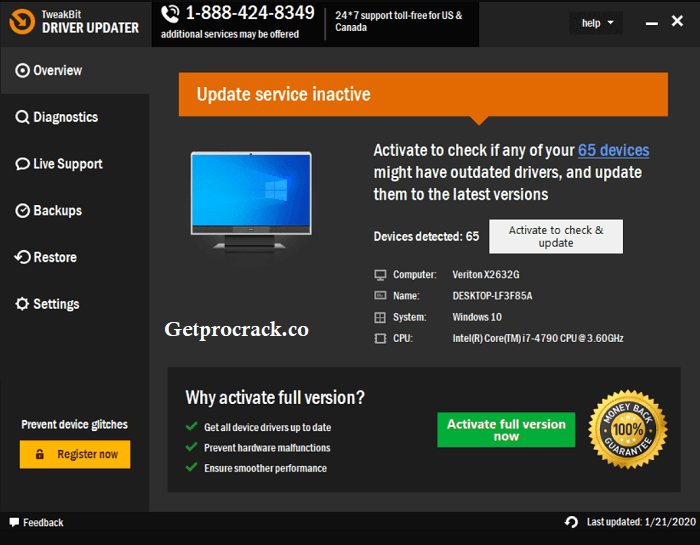The height and width of the screenshot is (545, 700).
Task: Click the Overview target icon
Action: (x=22, y=71)
